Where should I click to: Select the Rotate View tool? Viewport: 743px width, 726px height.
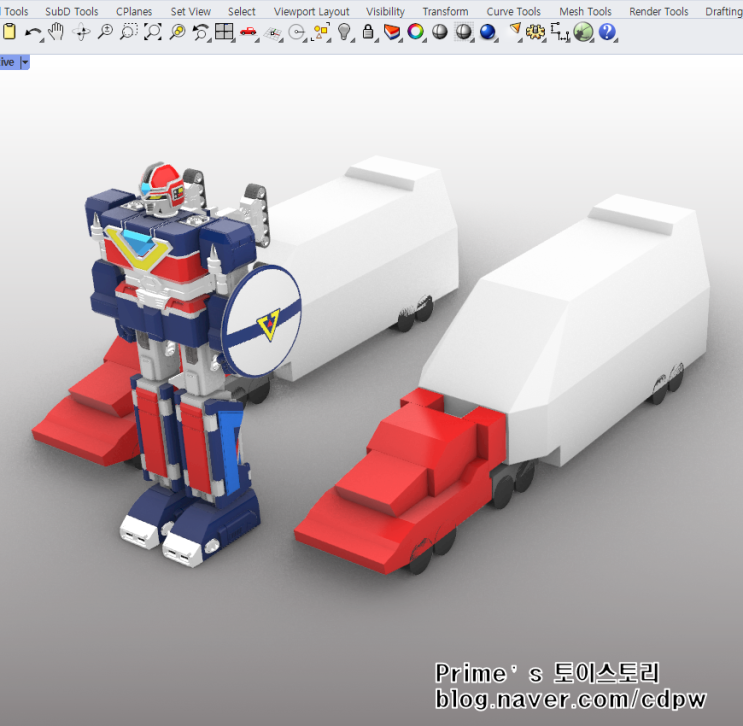(x=81, y=32)
